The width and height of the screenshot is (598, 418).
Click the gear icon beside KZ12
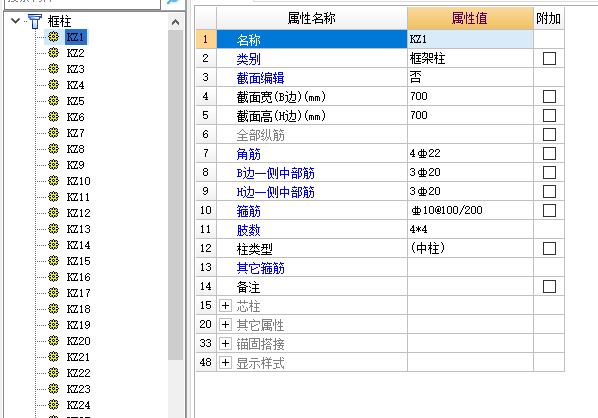53,213
